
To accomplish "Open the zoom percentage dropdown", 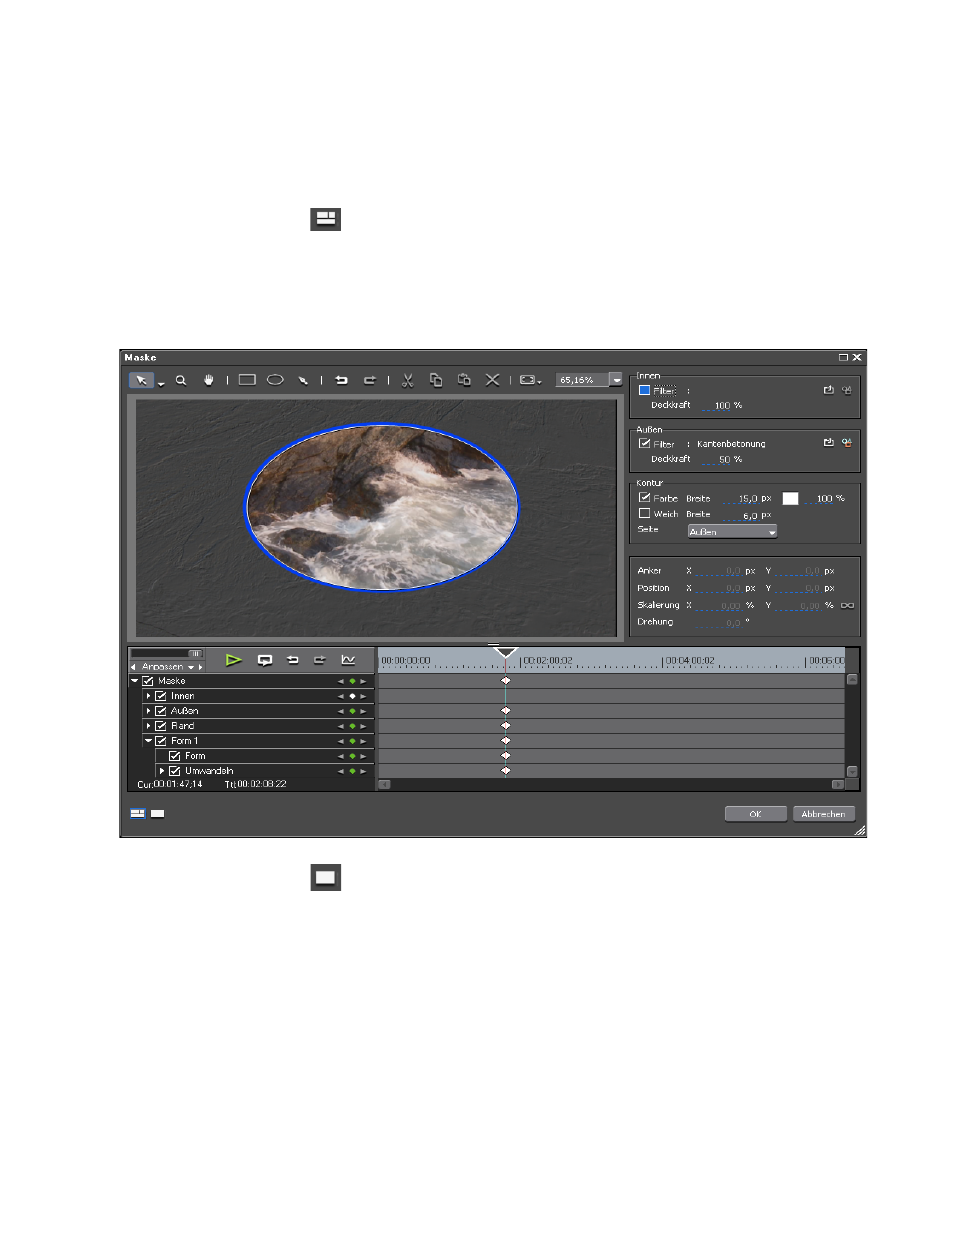I will pyautogui.click(x=616, y=380).
